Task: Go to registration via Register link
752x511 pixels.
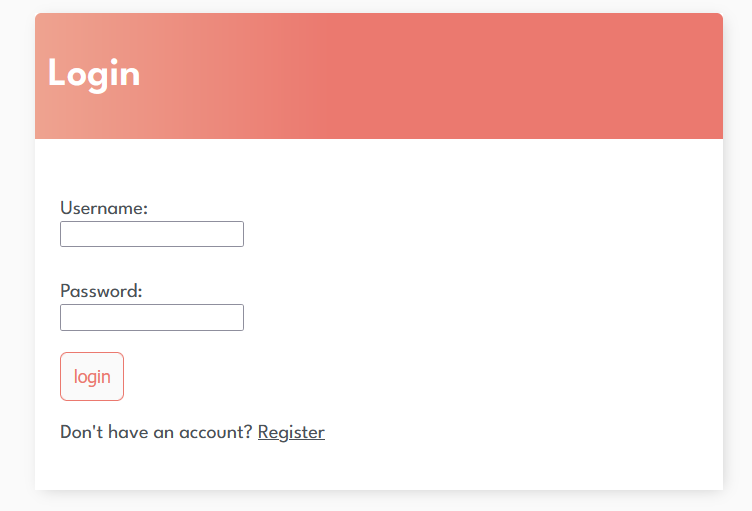Action: [291, 432]
